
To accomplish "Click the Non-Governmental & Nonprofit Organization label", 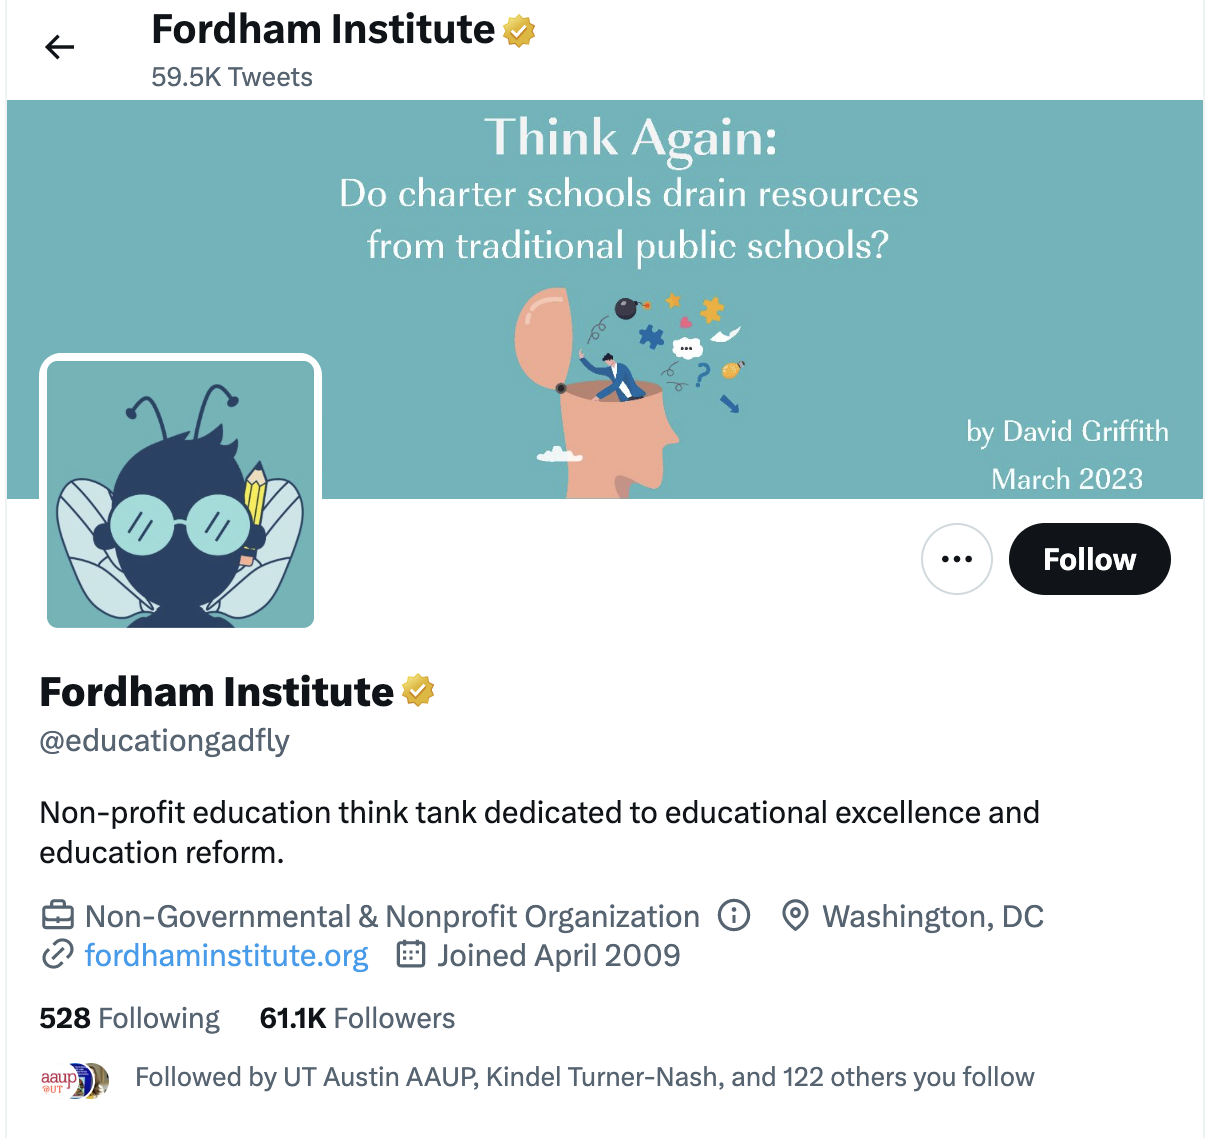I will (392, 916).
